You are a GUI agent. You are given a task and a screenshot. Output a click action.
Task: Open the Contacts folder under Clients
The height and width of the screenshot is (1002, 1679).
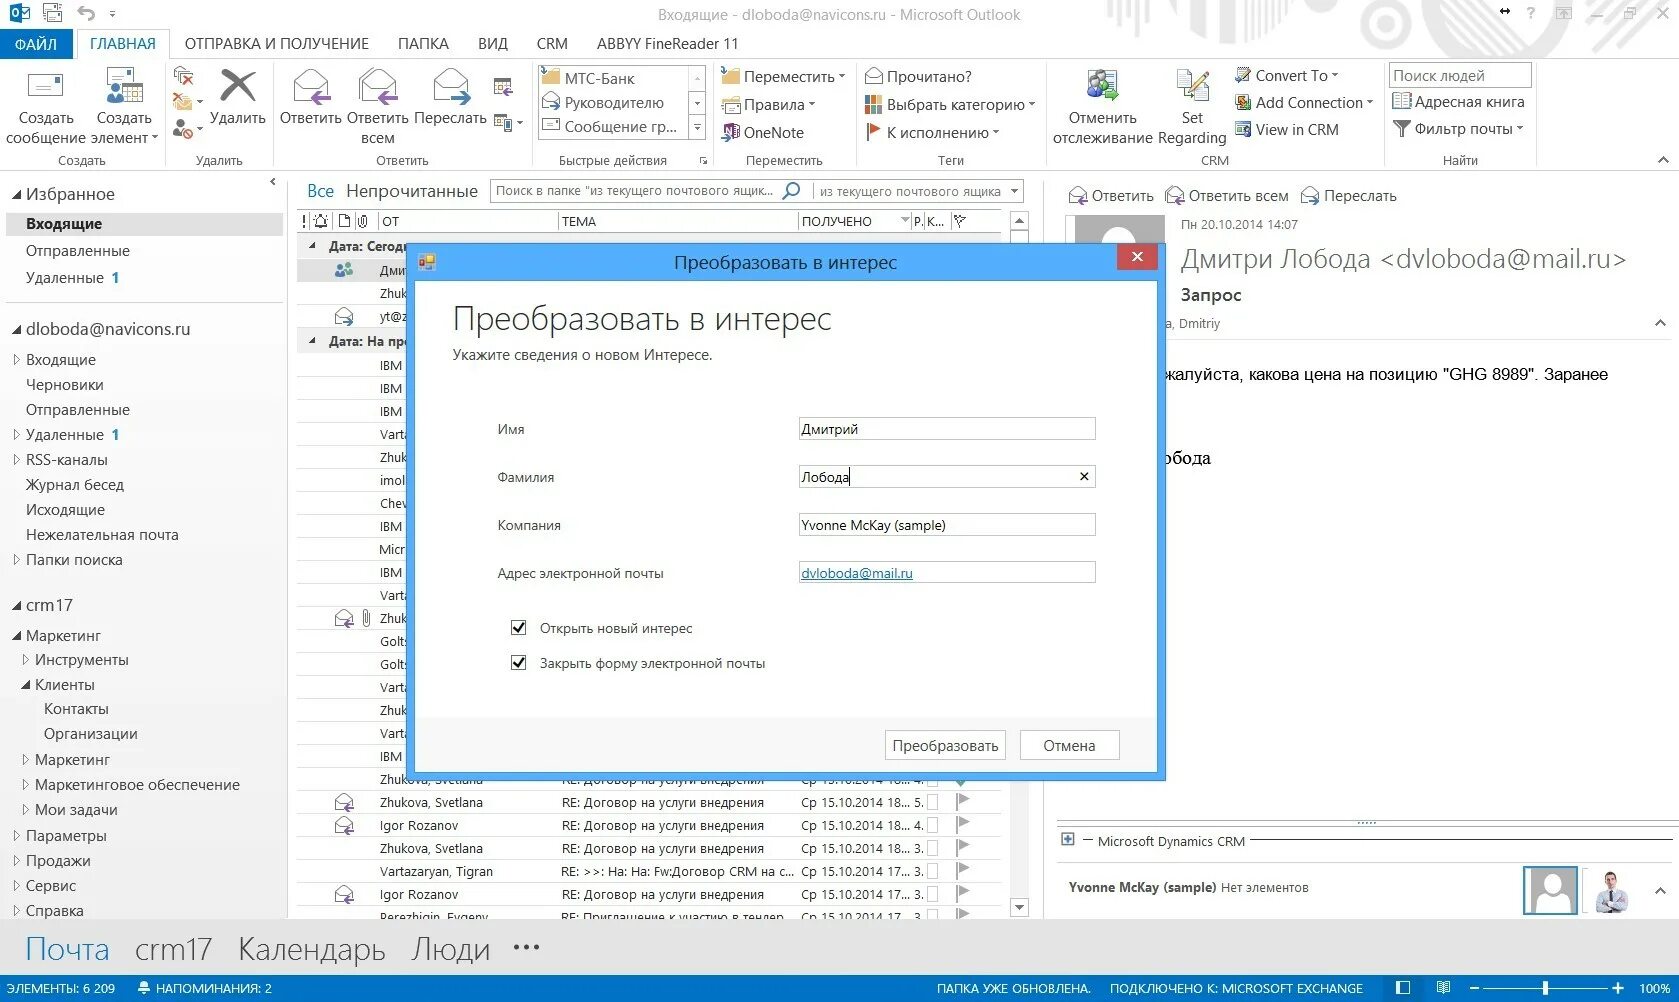click(x=76, y=709)
